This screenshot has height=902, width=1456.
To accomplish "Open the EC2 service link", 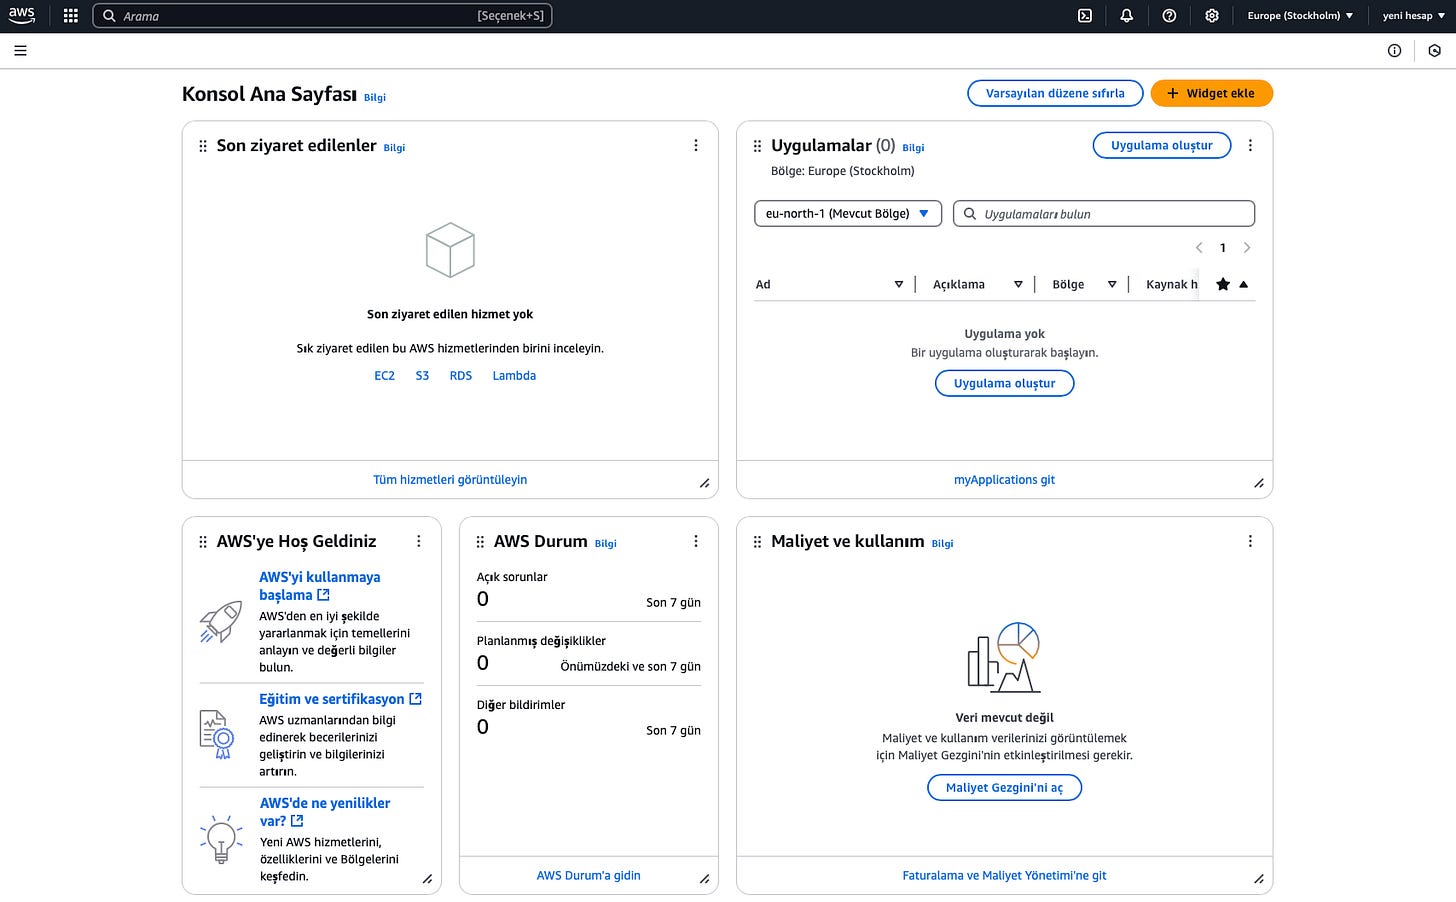I will coord(384,376).
